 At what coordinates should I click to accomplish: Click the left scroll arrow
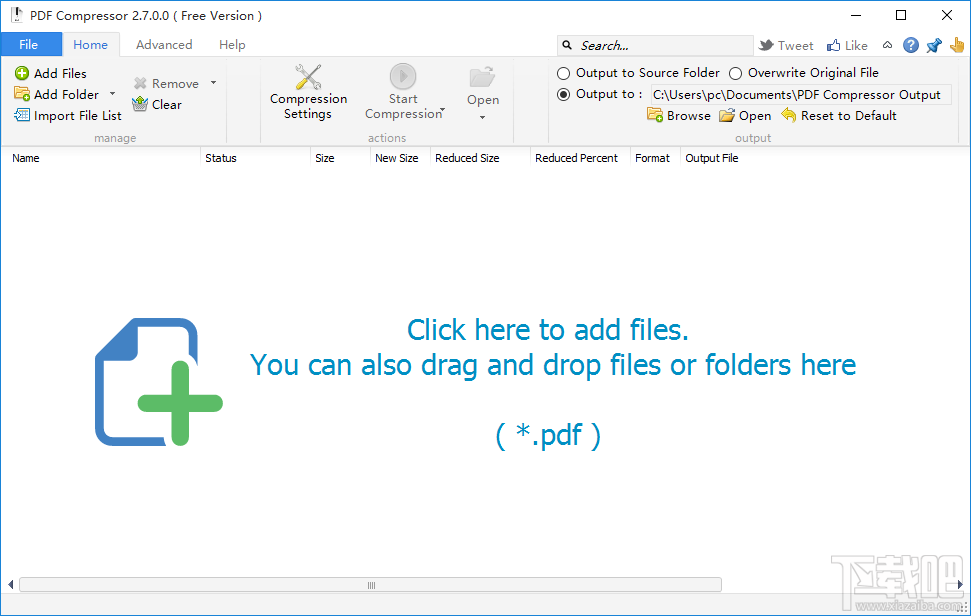(x=11, y=584)
